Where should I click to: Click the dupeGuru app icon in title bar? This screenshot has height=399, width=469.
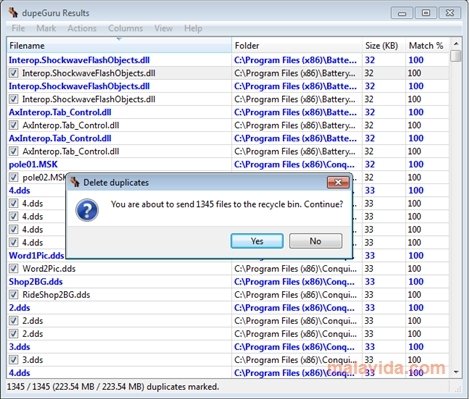pyautogui.click(x=14, y=13)
